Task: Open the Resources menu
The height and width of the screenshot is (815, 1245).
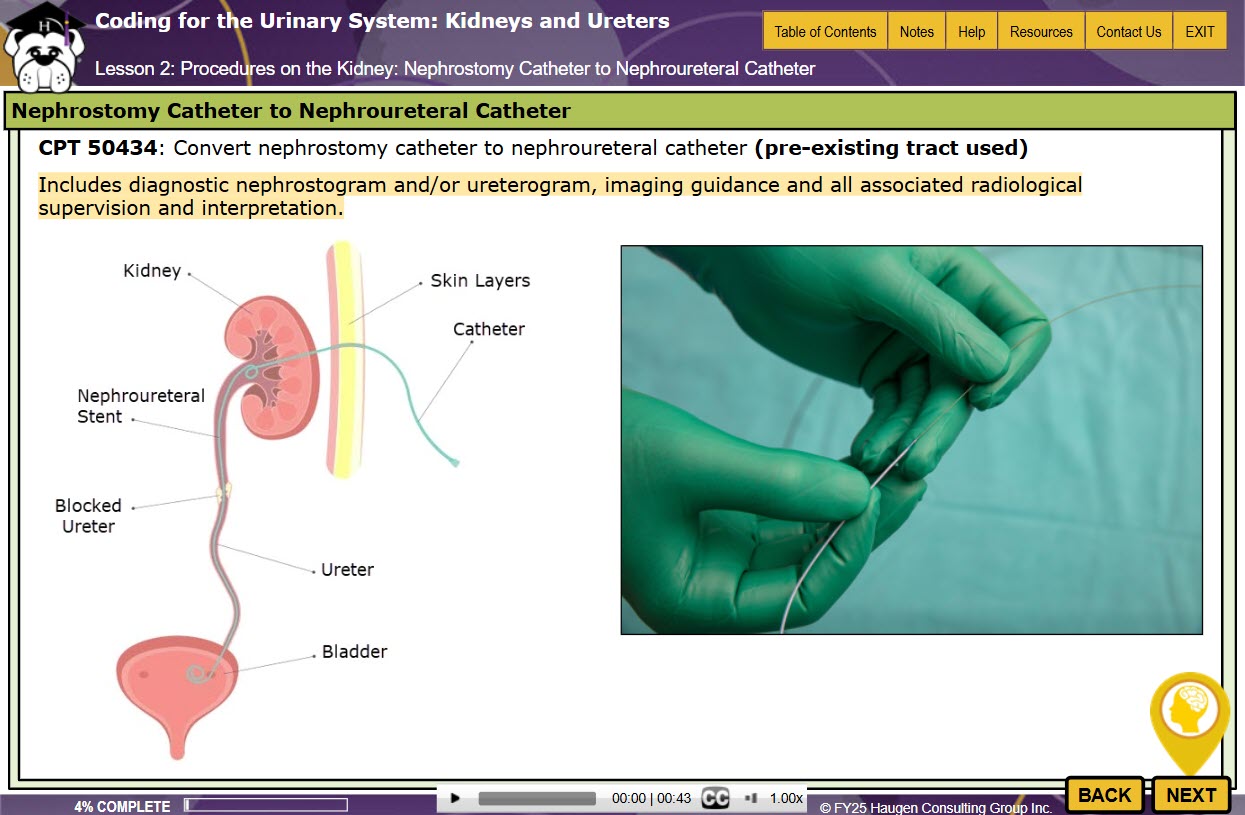Action: coord(1040,31)
